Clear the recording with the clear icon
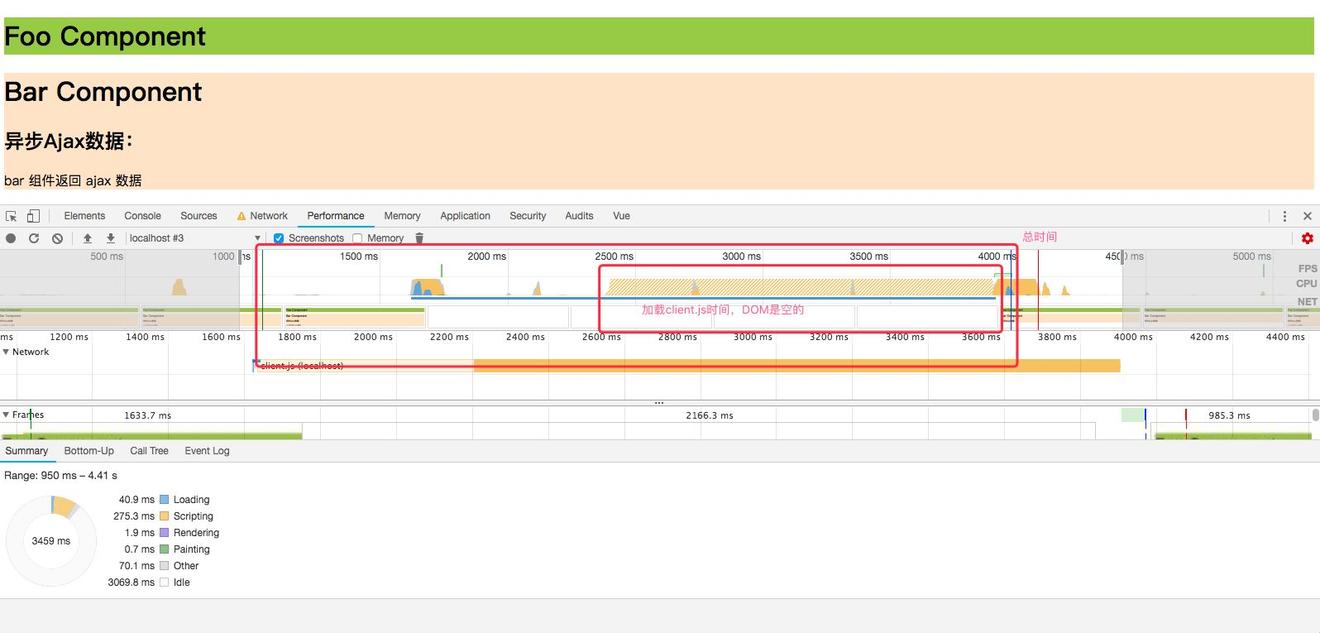The height and width of the screenshot is (633, 1320). point(57,238)
